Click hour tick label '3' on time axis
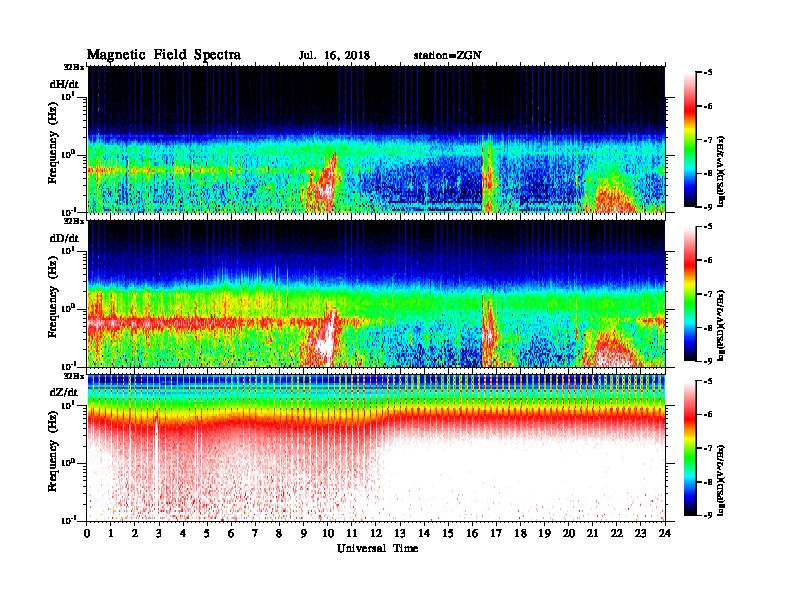Screen dimensions: 792x612 pyautogui.click(x=159, y=534)
